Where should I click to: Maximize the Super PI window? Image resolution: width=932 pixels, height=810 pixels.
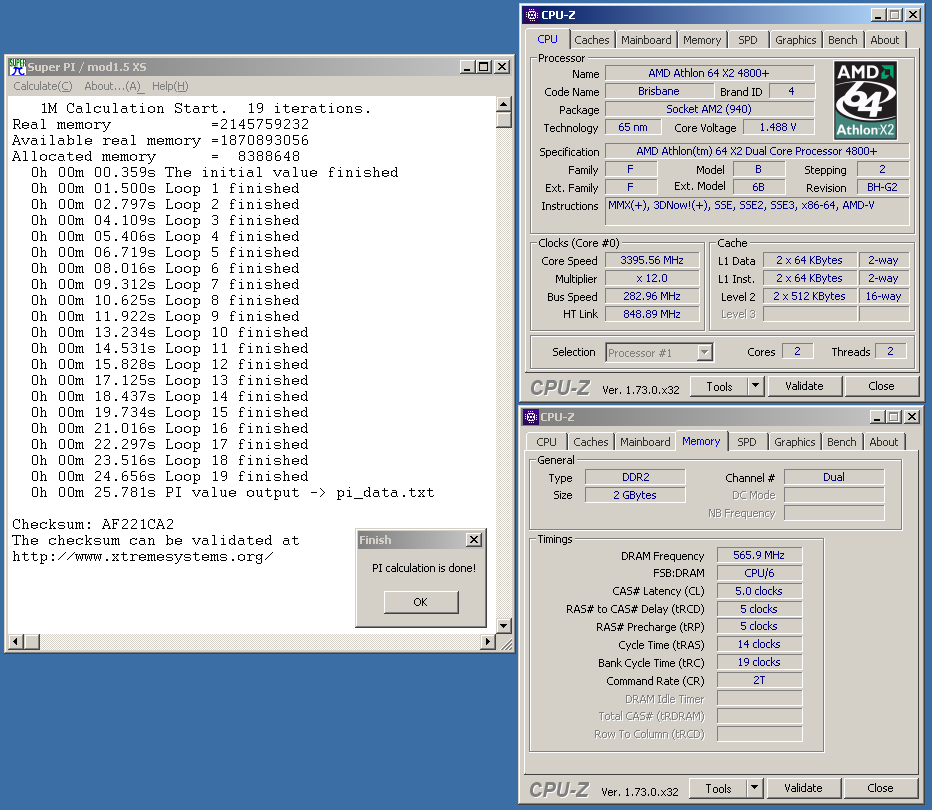click(x=484, y=67)
